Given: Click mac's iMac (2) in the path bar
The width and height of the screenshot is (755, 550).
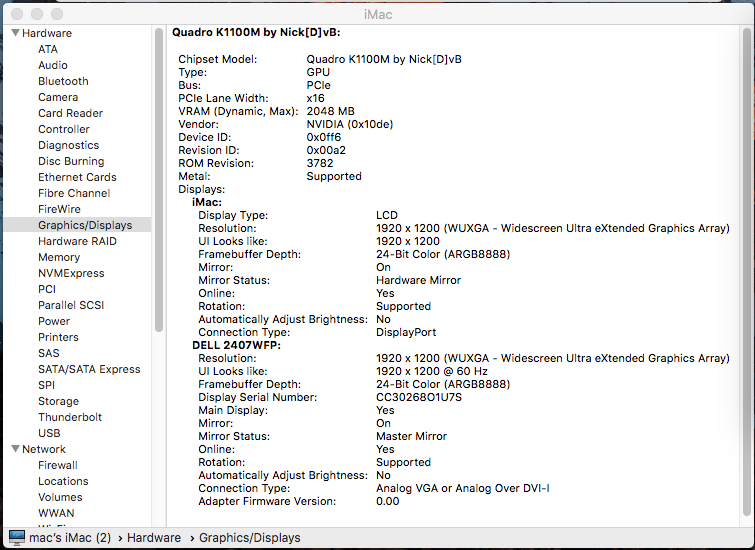Looking at the screenshot, I should (x=70, y=537).
